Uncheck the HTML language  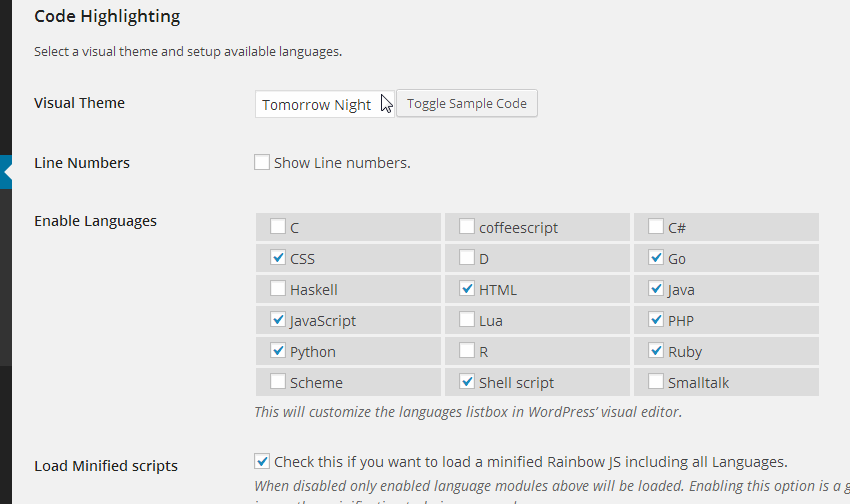click(467, 289)
